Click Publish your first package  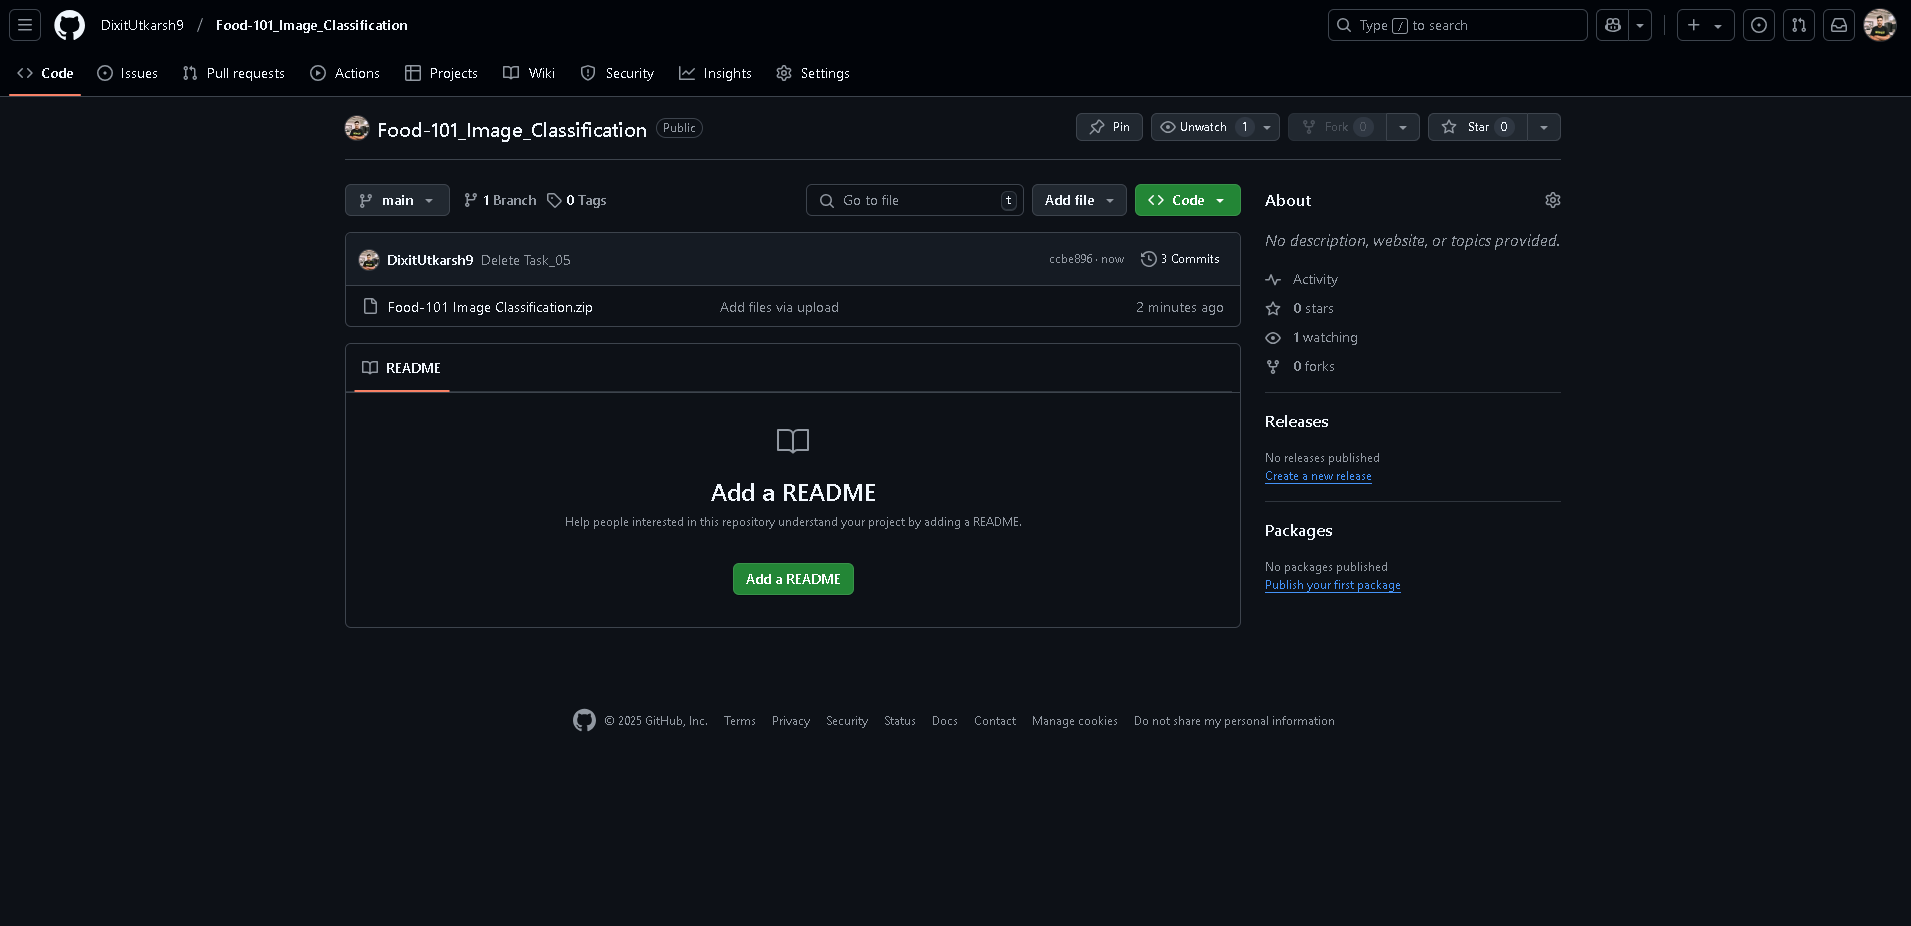click(1333, 585)
